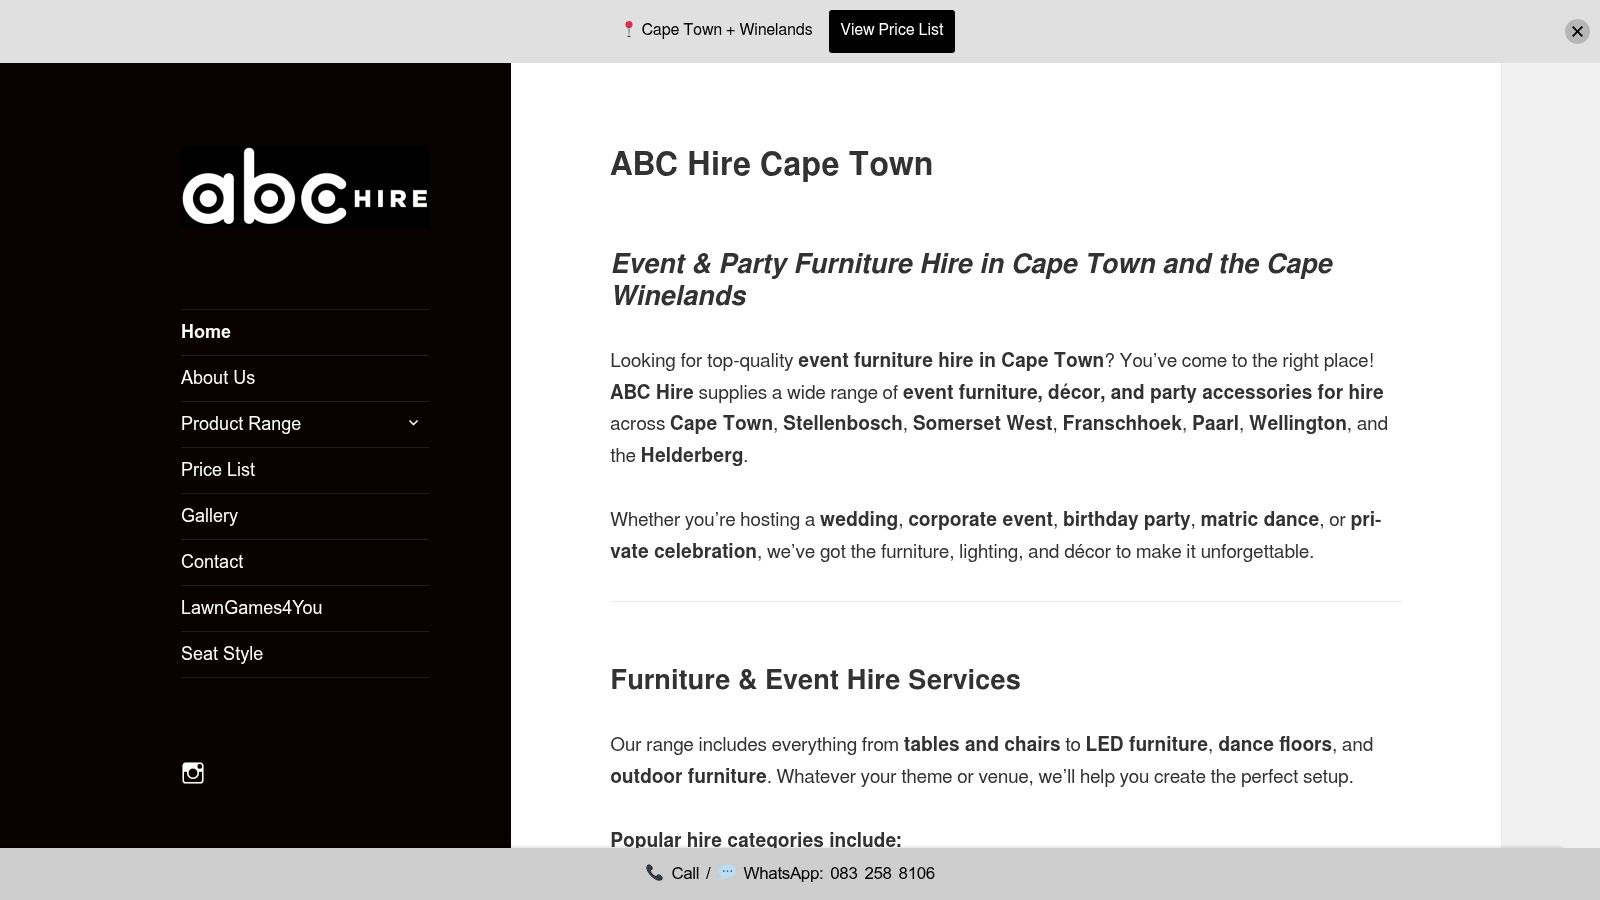Click the bold phrase 'tables and chairs'
Screen dimensions: 1600x900
[x=982, y=745]
